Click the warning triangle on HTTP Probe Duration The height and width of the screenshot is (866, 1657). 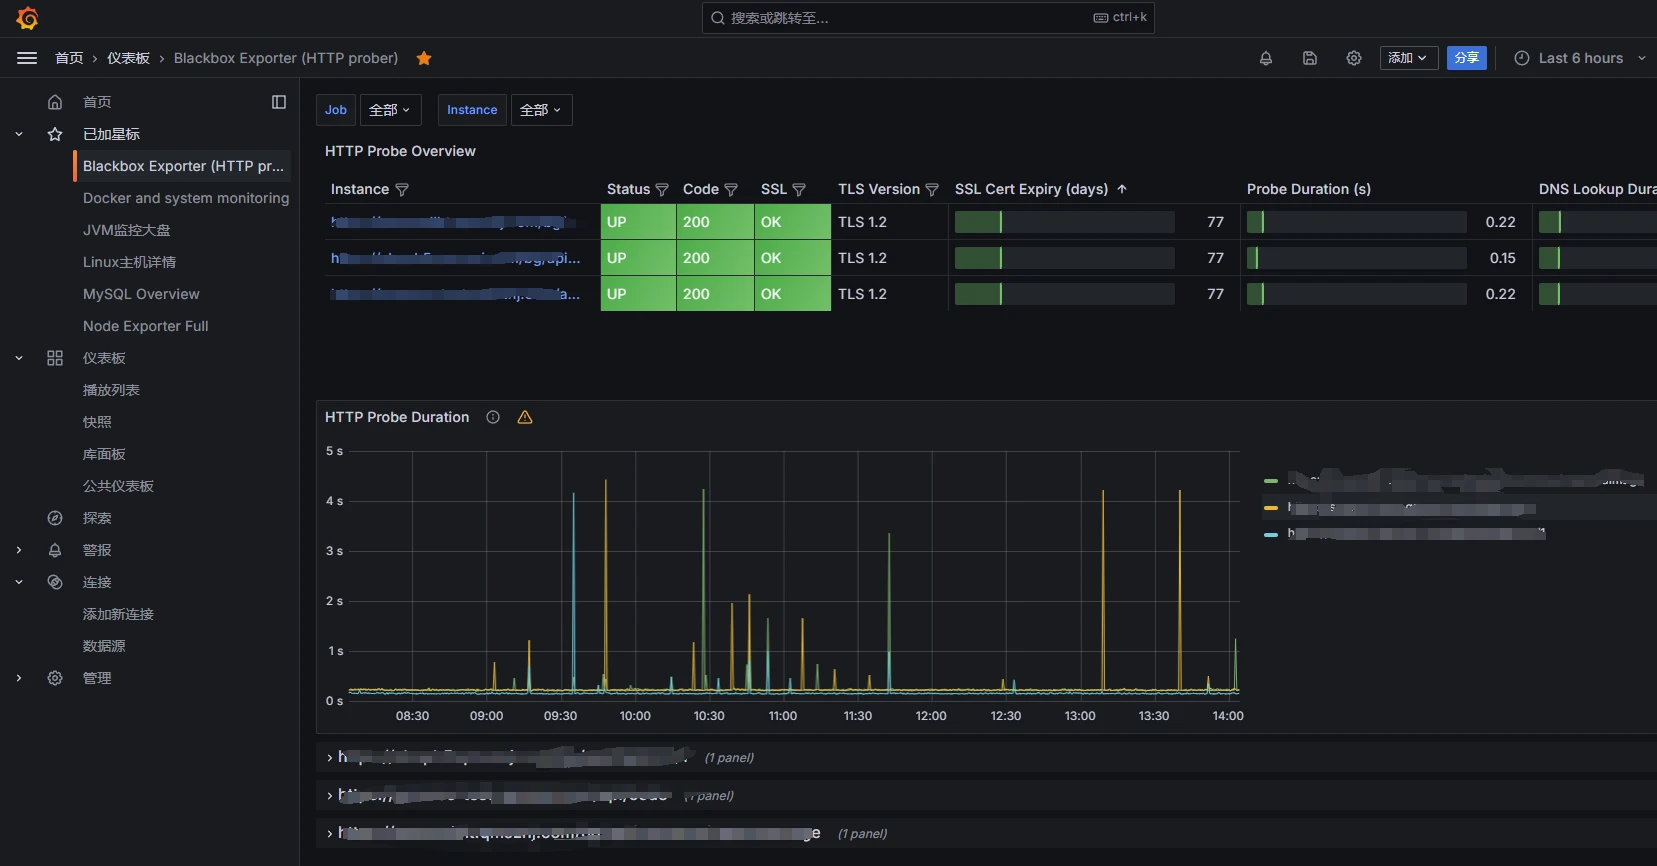click(525, 417)
